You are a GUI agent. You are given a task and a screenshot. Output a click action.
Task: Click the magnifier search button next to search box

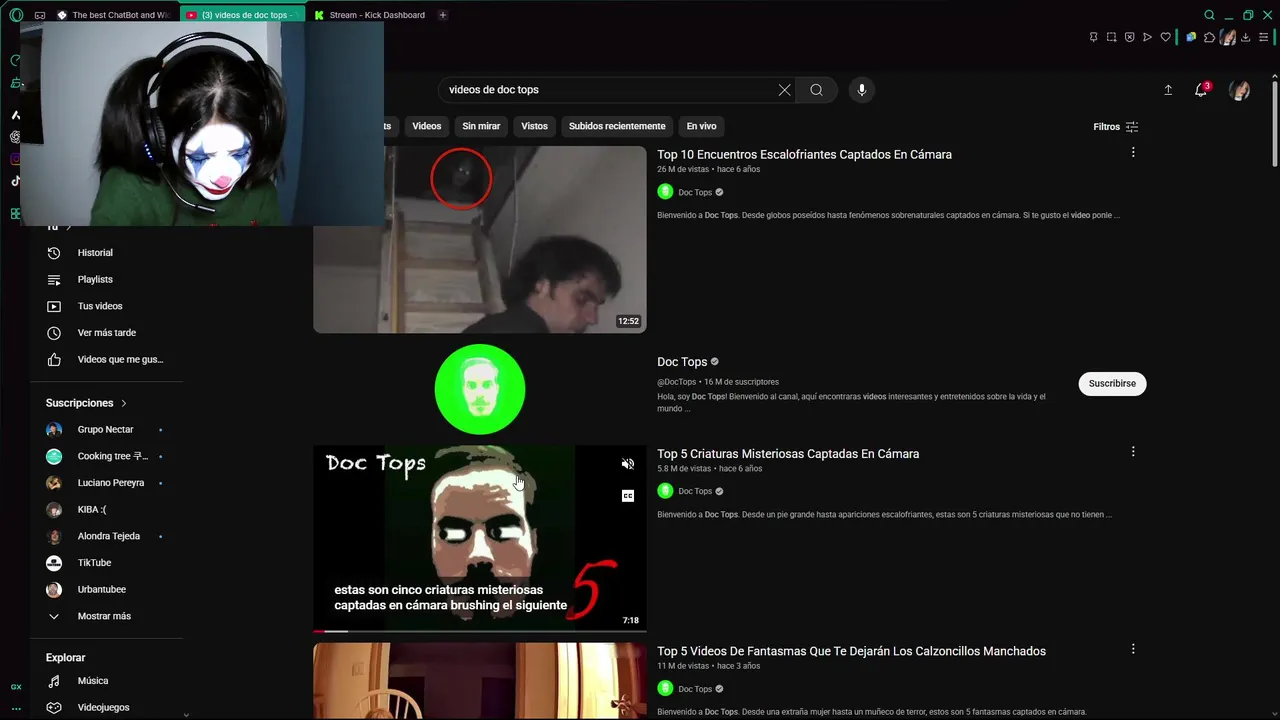click(x=816, y=90)
